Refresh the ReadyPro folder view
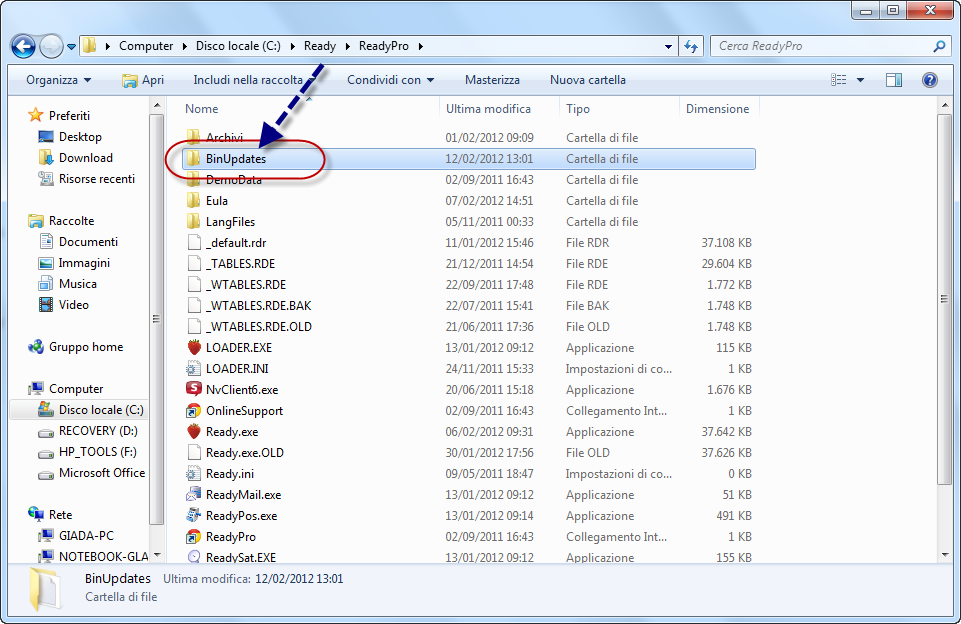The height and width of the screenshot is (624, 961). click(691, 46)
